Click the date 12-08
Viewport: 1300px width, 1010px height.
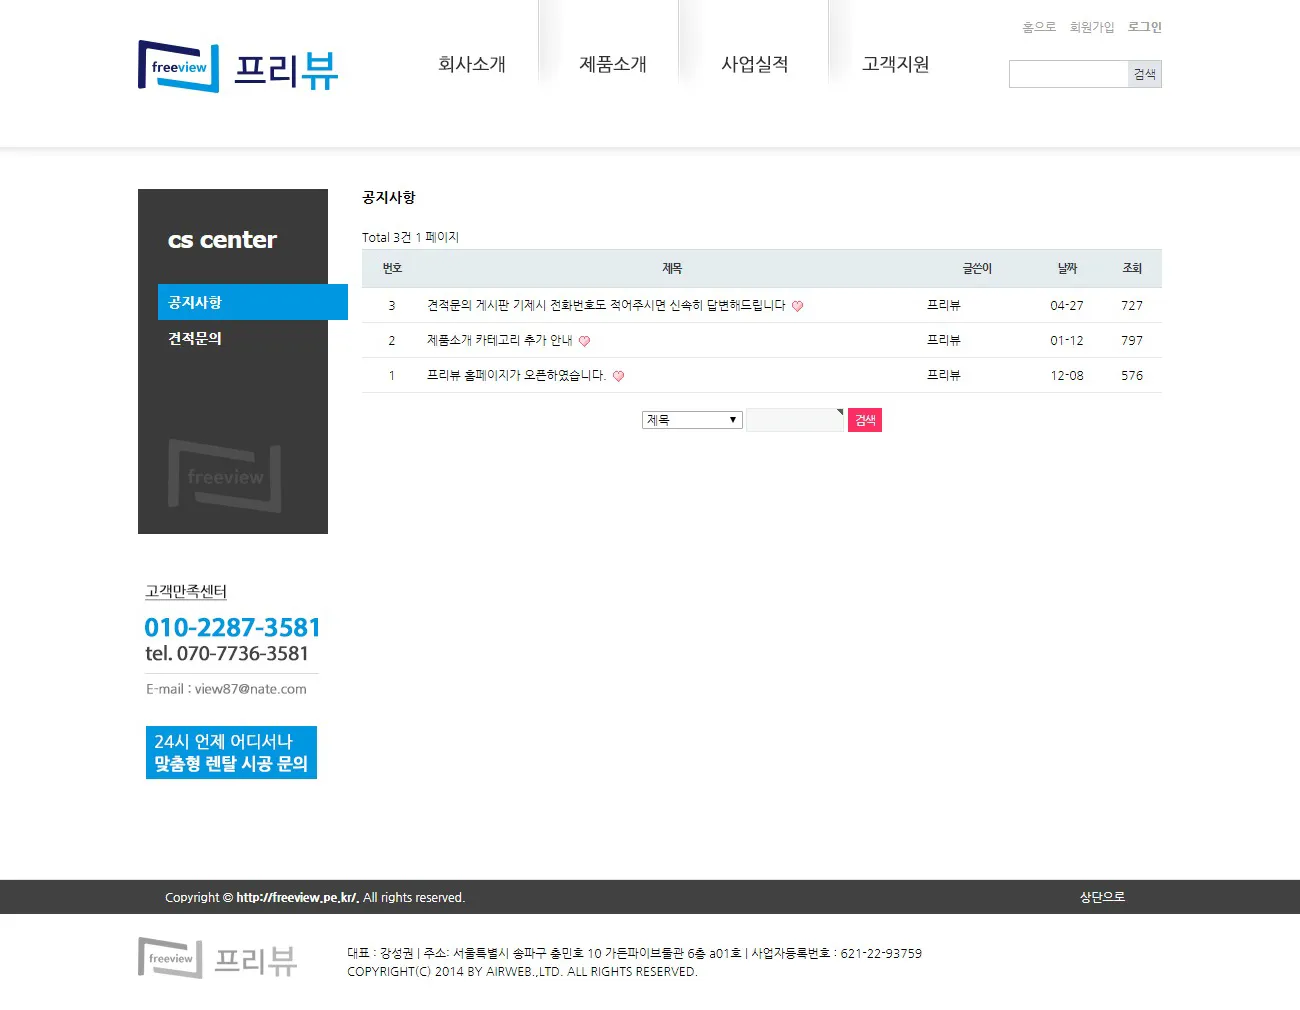pos(1067,375)
